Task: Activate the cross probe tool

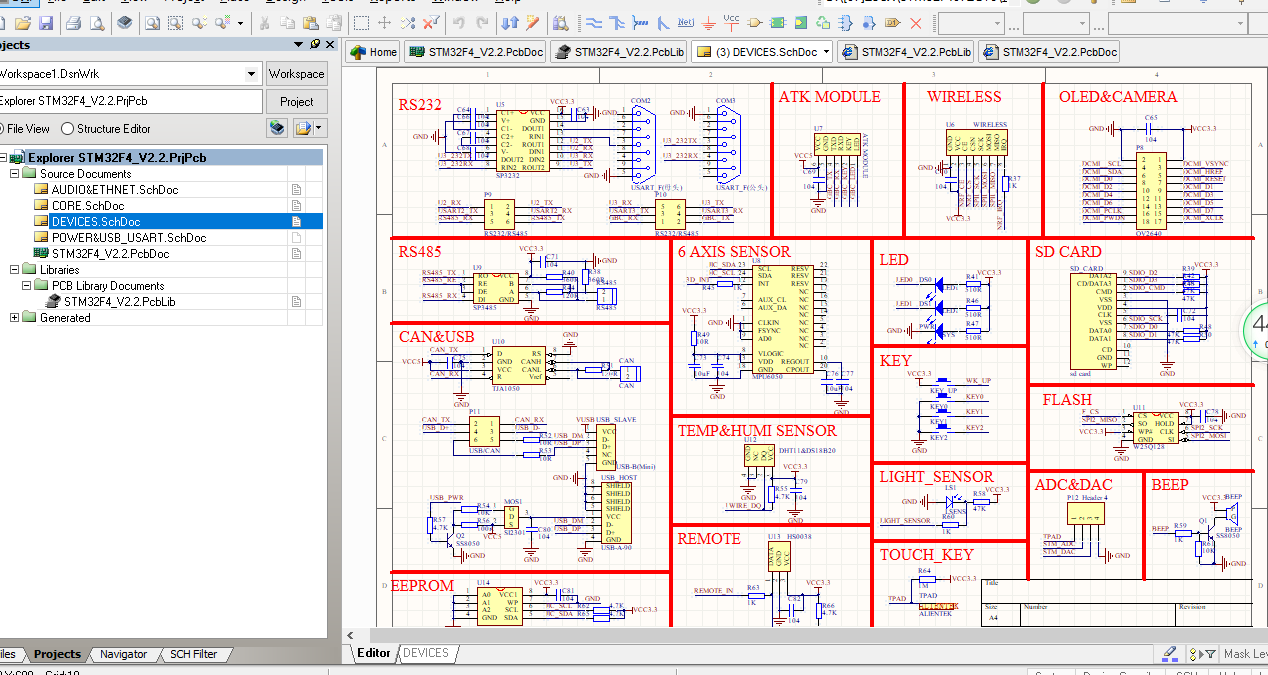Action: pos(533,22)
